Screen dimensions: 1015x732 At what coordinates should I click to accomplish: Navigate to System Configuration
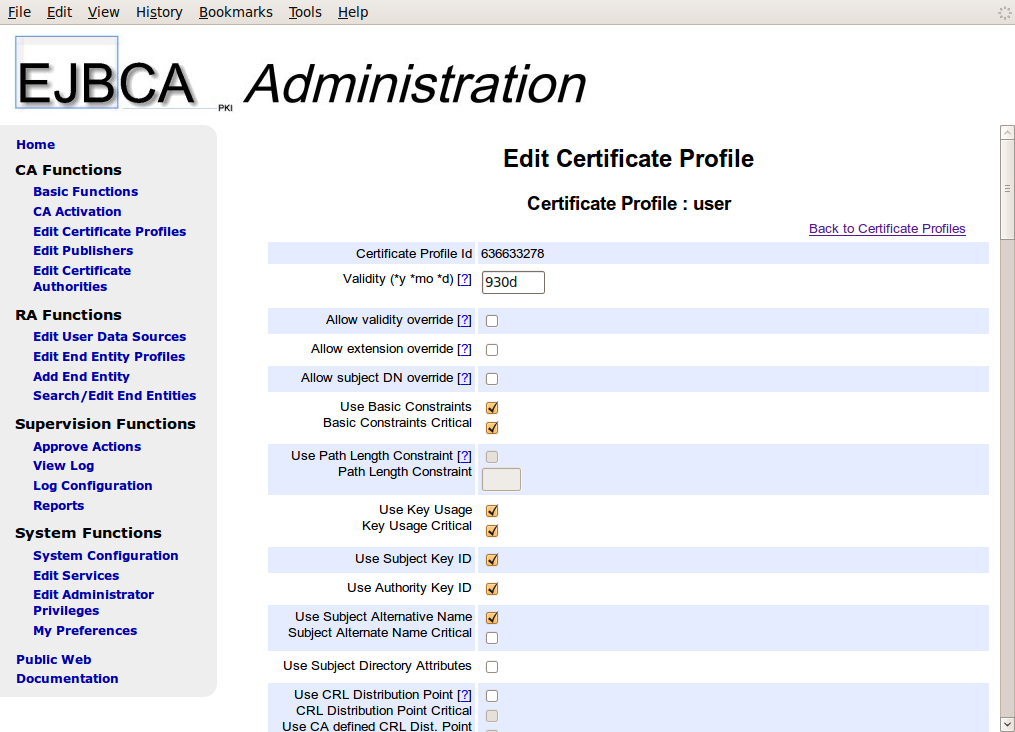(105, 556)
